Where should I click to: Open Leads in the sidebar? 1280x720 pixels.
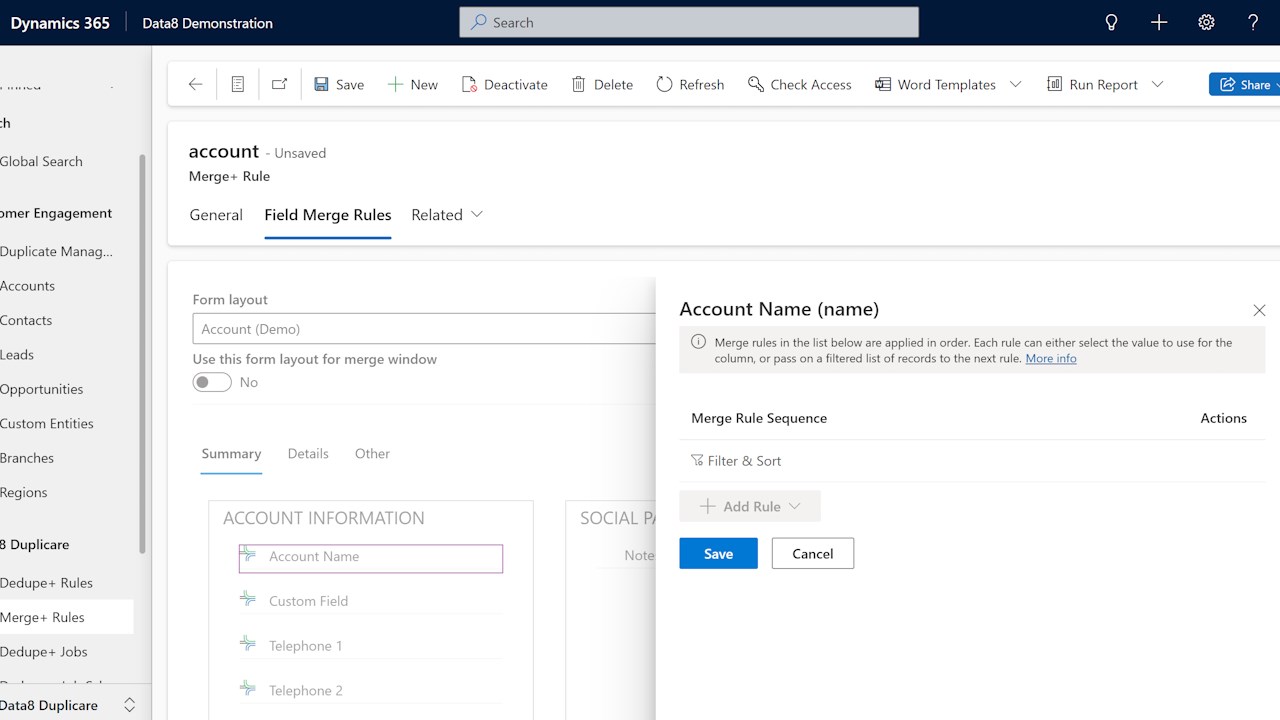click(x=17, y=354)
